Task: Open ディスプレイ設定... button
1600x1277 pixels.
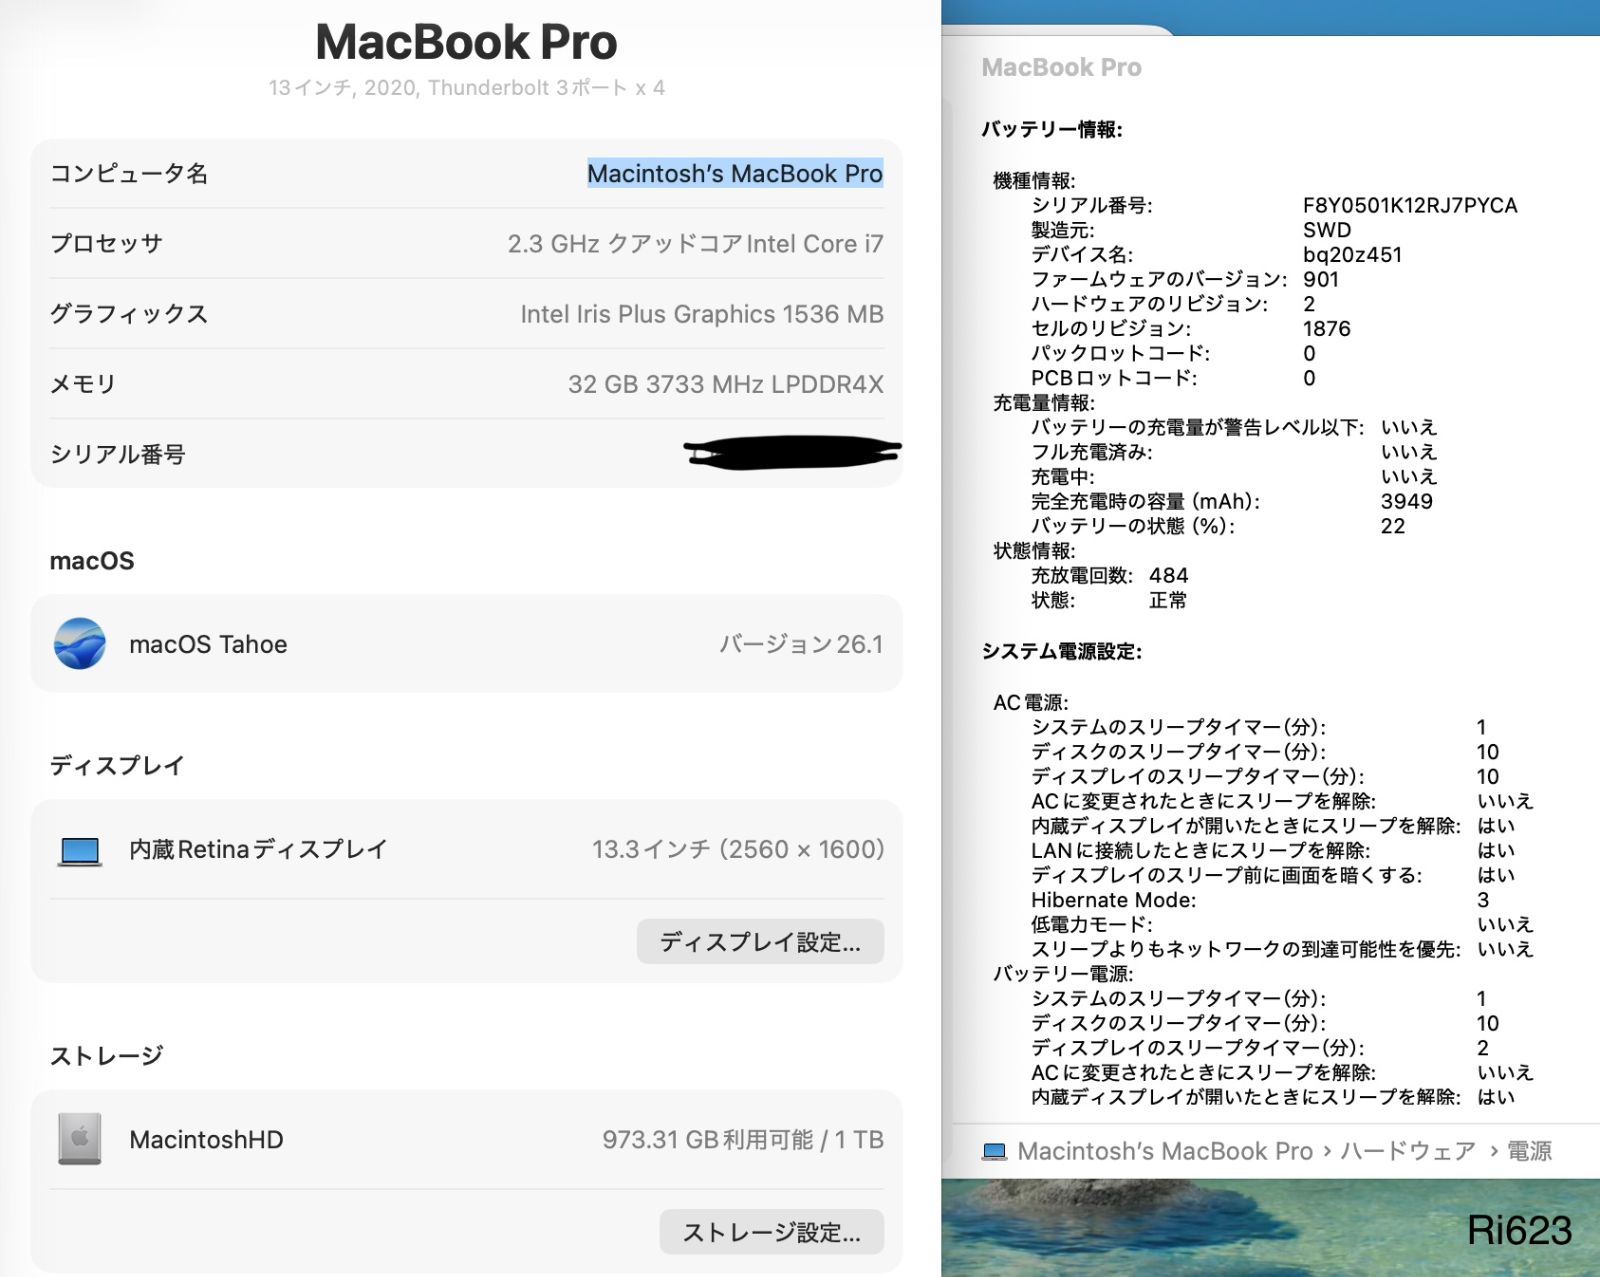Action: 760,942
